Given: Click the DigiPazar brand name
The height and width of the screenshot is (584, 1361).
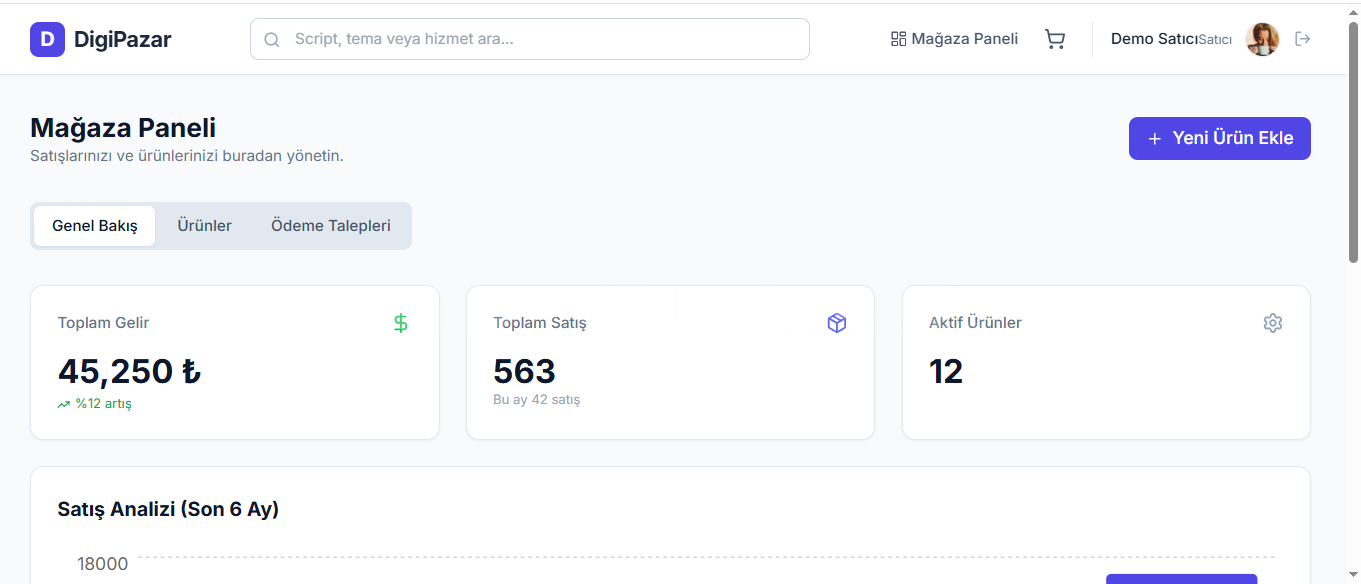Looking at the screenshot, I should 122,40.
